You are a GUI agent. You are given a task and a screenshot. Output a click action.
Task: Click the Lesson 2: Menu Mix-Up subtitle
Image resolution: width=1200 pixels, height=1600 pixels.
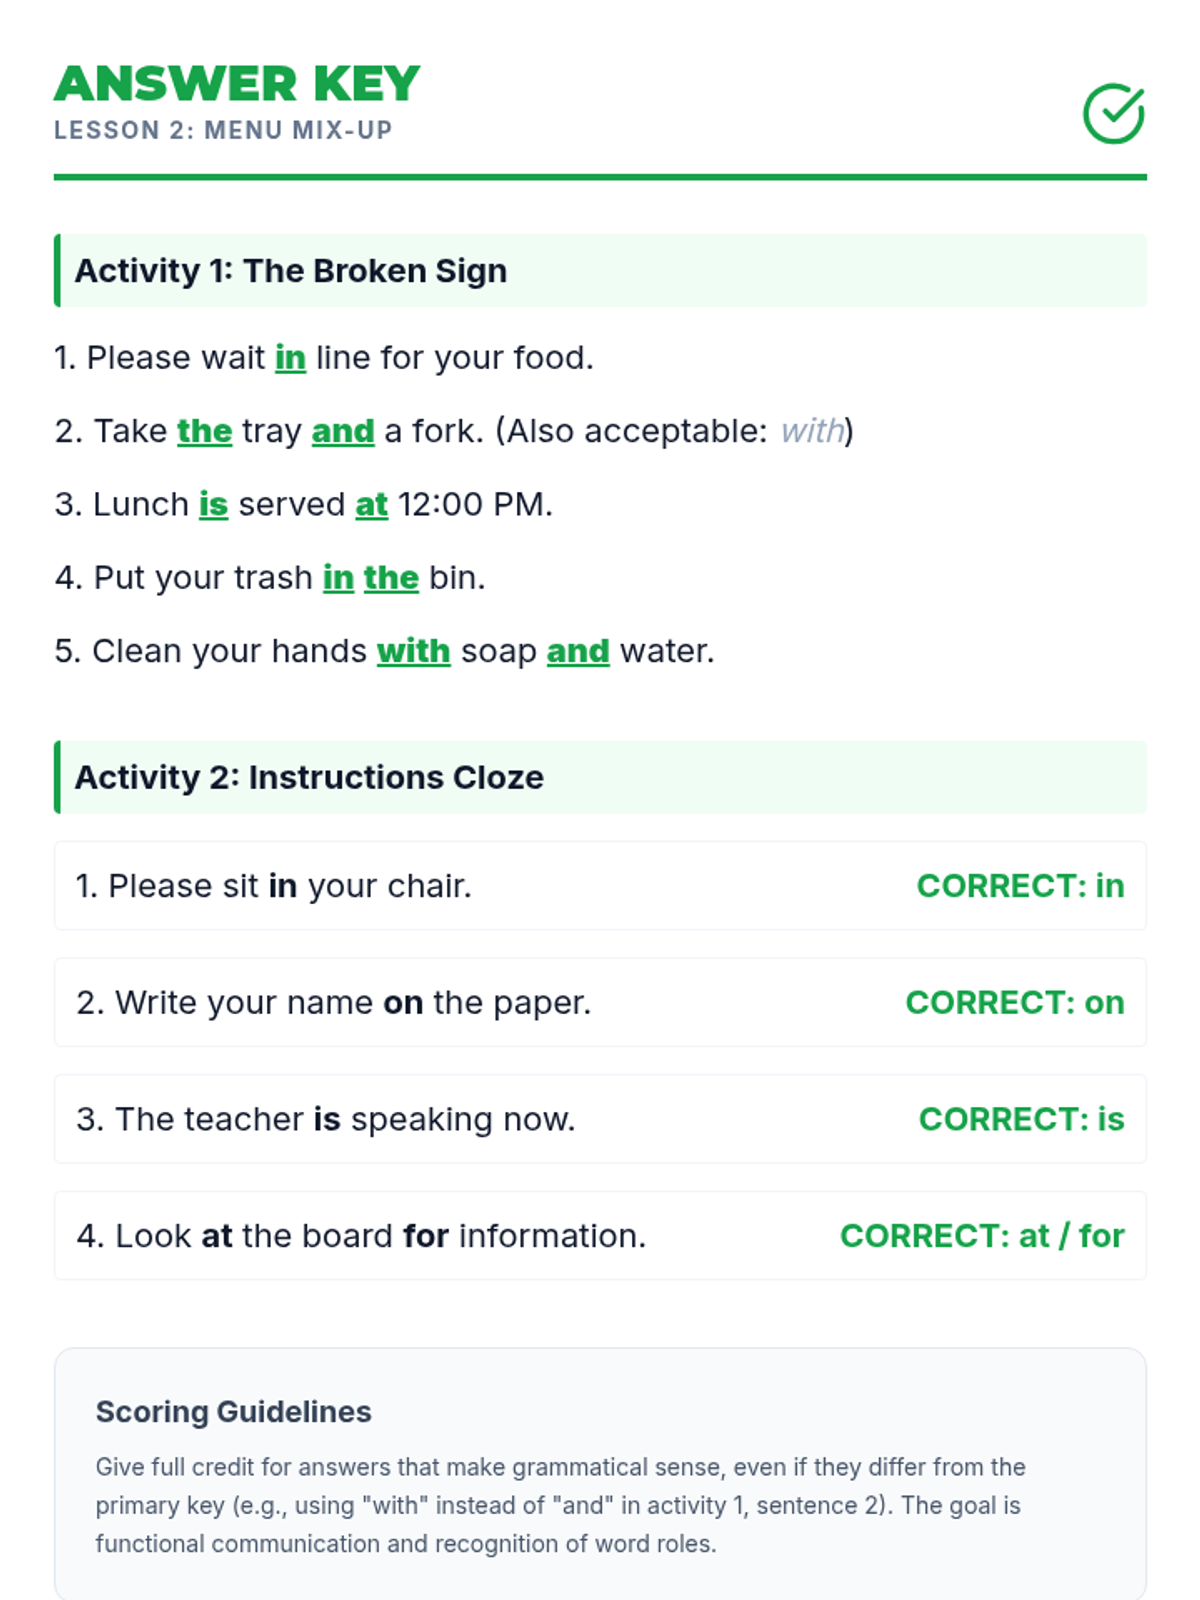click(x=223, y=130)
